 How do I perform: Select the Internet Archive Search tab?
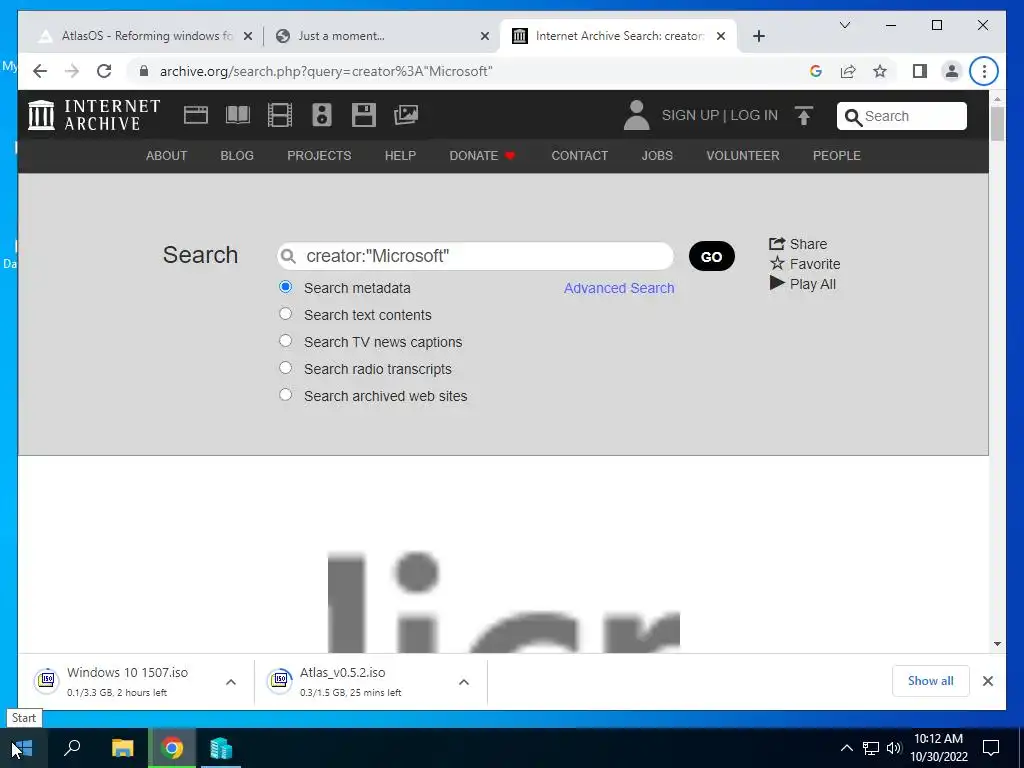point(618,36)
